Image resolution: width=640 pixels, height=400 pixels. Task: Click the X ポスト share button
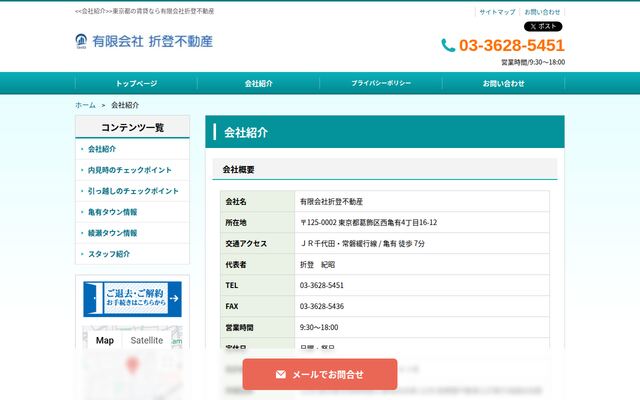(x=543, y=27)
